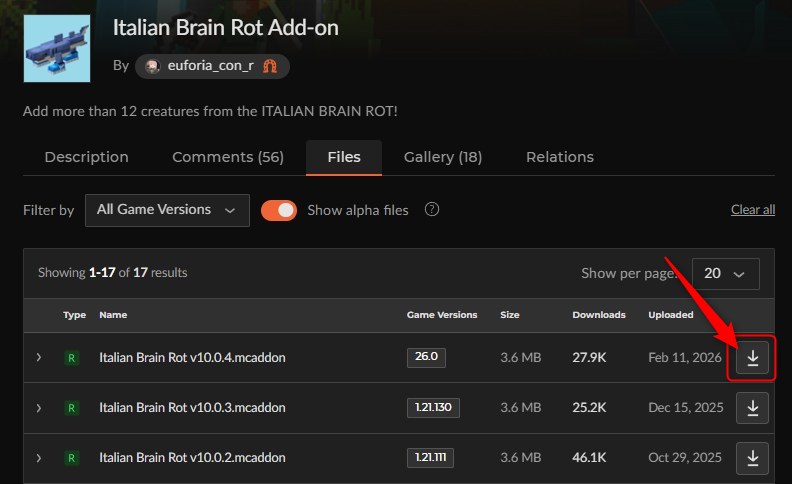This screenshot has height=484, width=792.
Task: Open the euforia_con_r author profile link
Action: [x=211, y=66]
